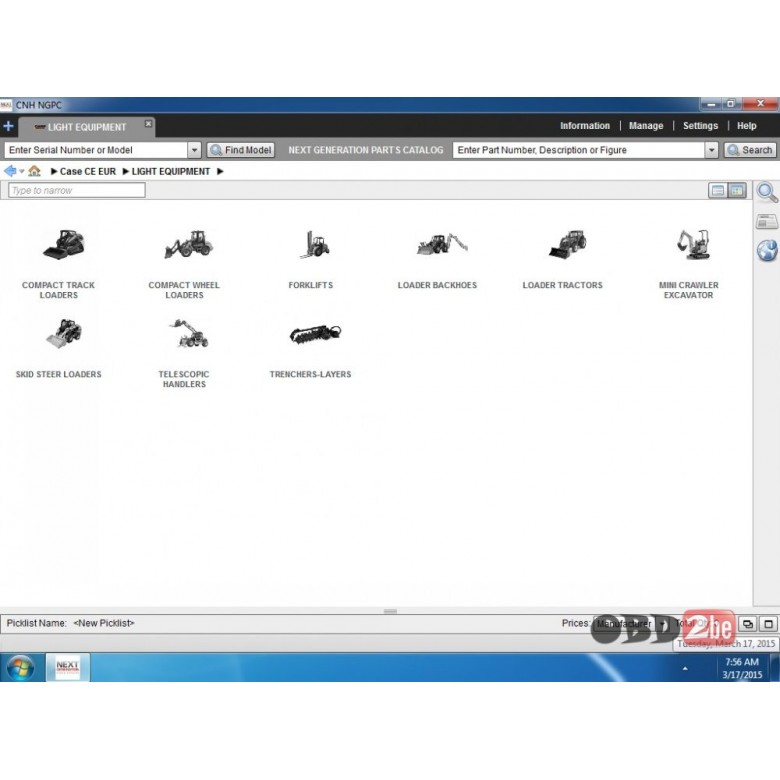Select the Forklifts equipment icon
This screenshot has width=780, height=780.
(x=314, y=244)
